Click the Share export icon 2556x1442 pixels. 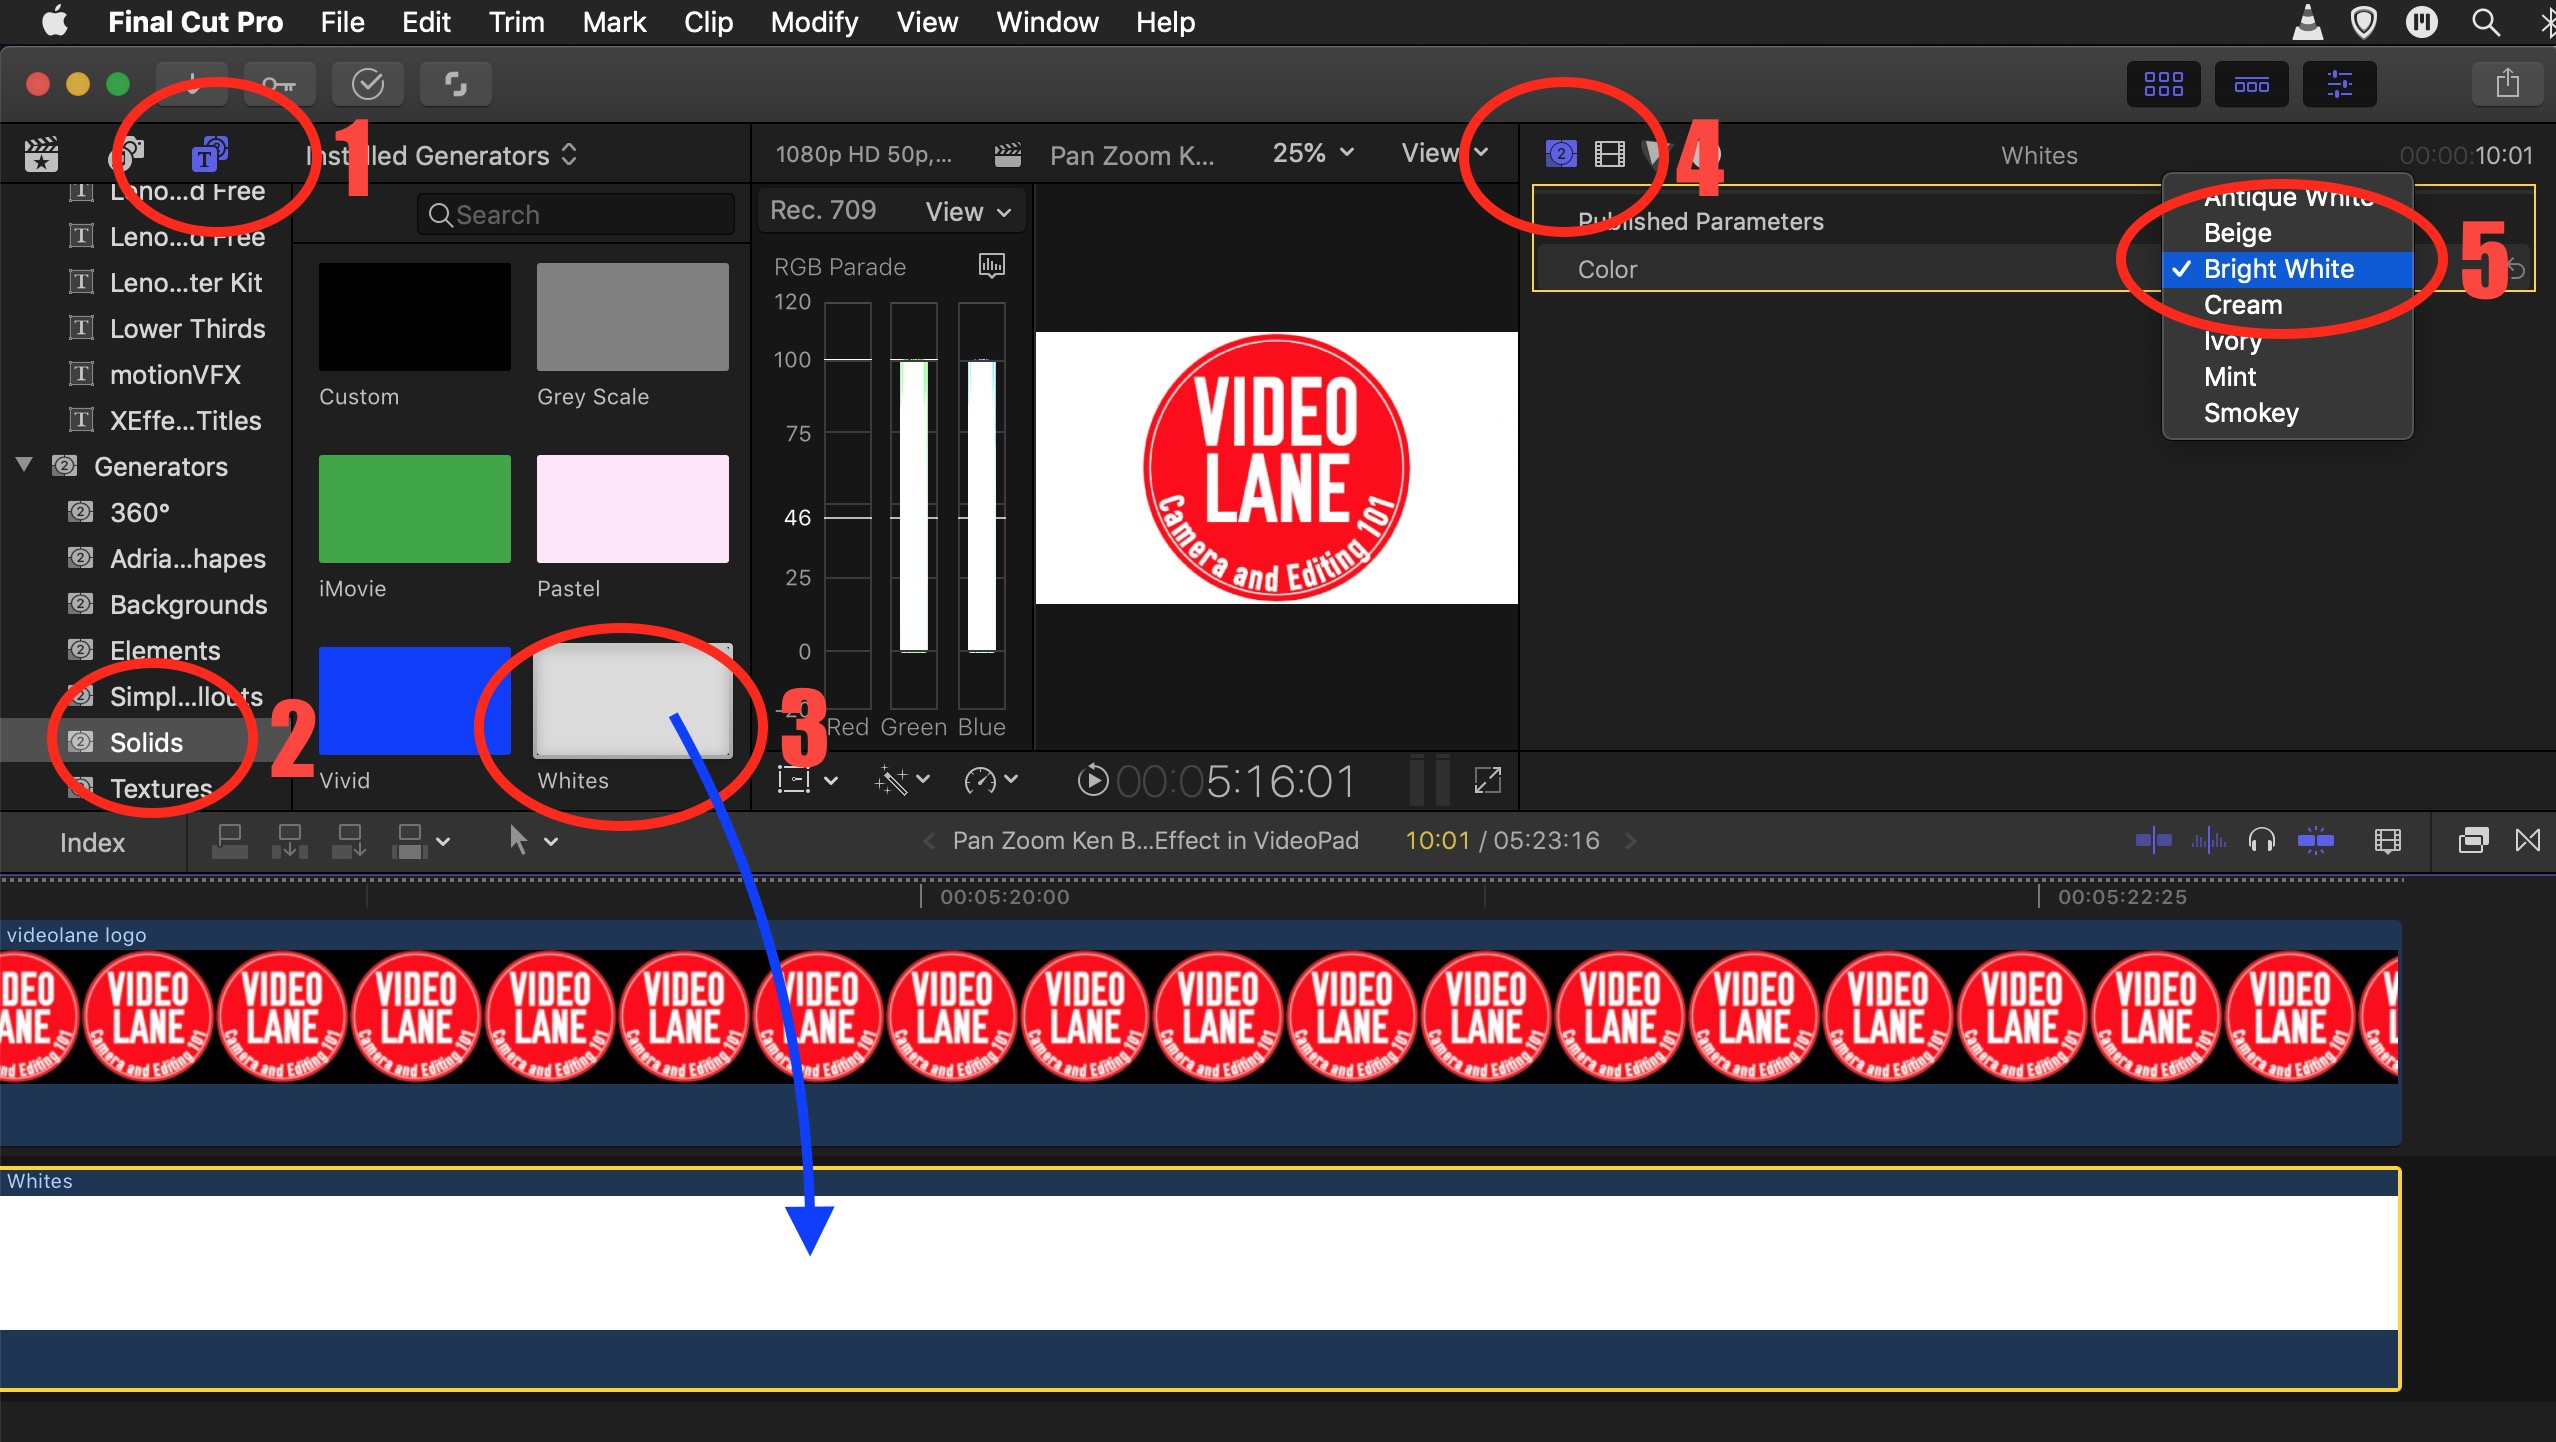[2507, 85]
